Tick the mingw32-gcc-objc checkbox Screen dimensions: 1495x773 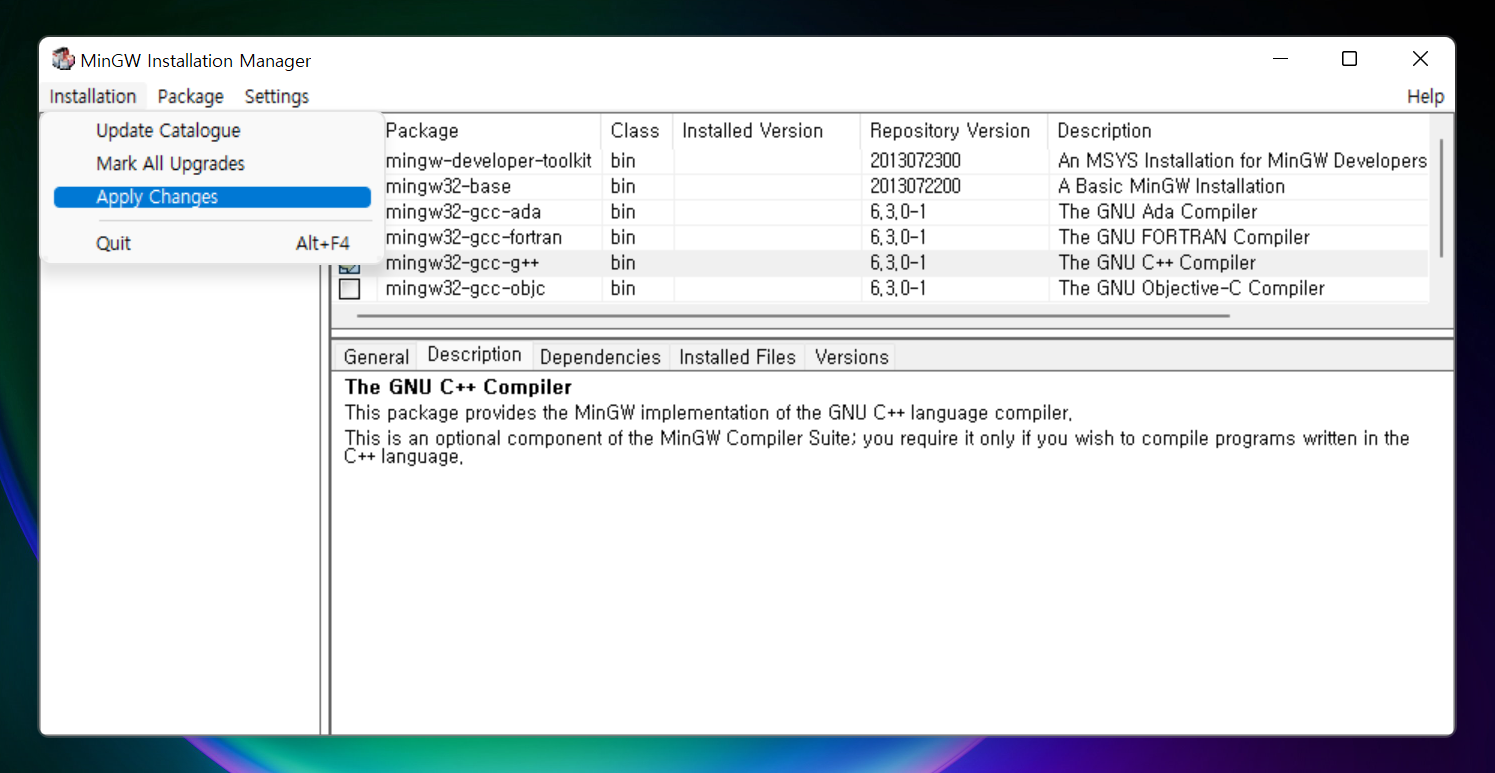pyautogui.click(x=349, y=289)
